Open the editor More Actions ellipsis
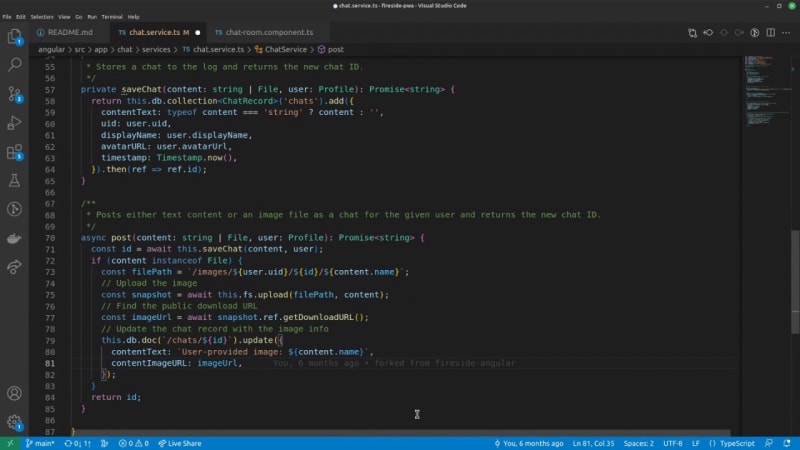This screenshot has width=800, height=450. 786,33
